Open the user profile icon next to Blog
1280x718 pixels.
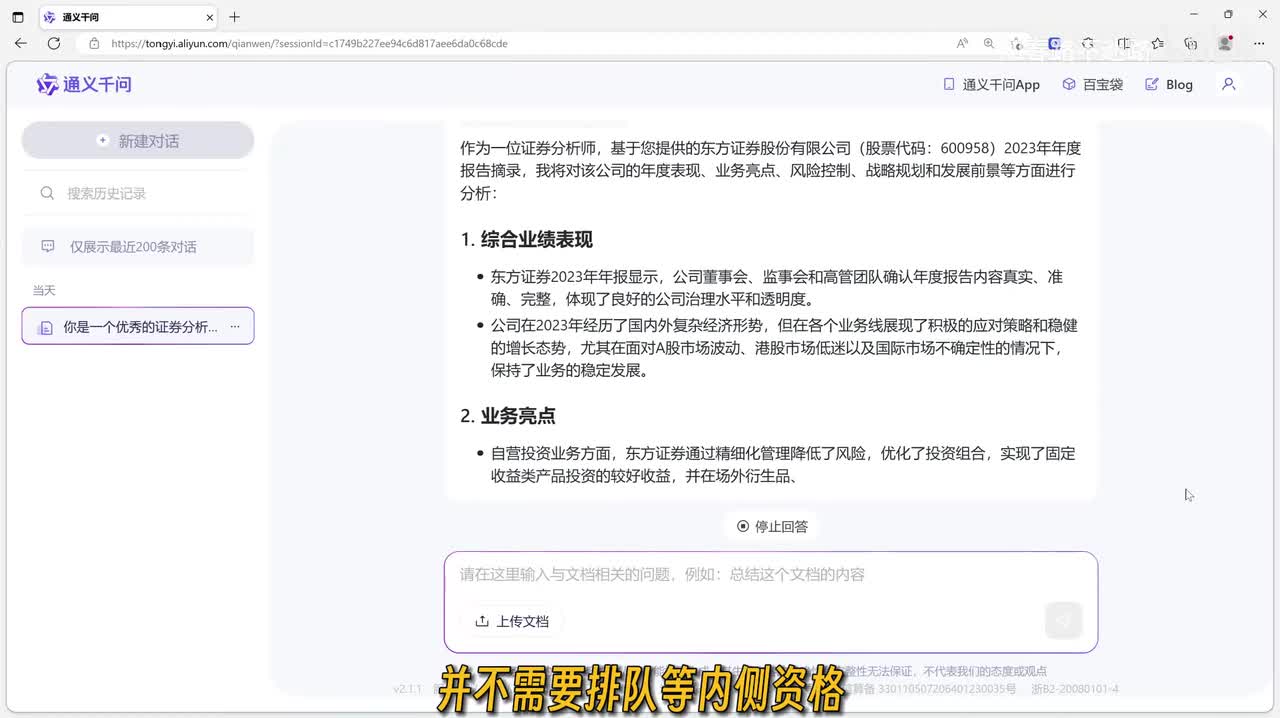click(1229, 85)
